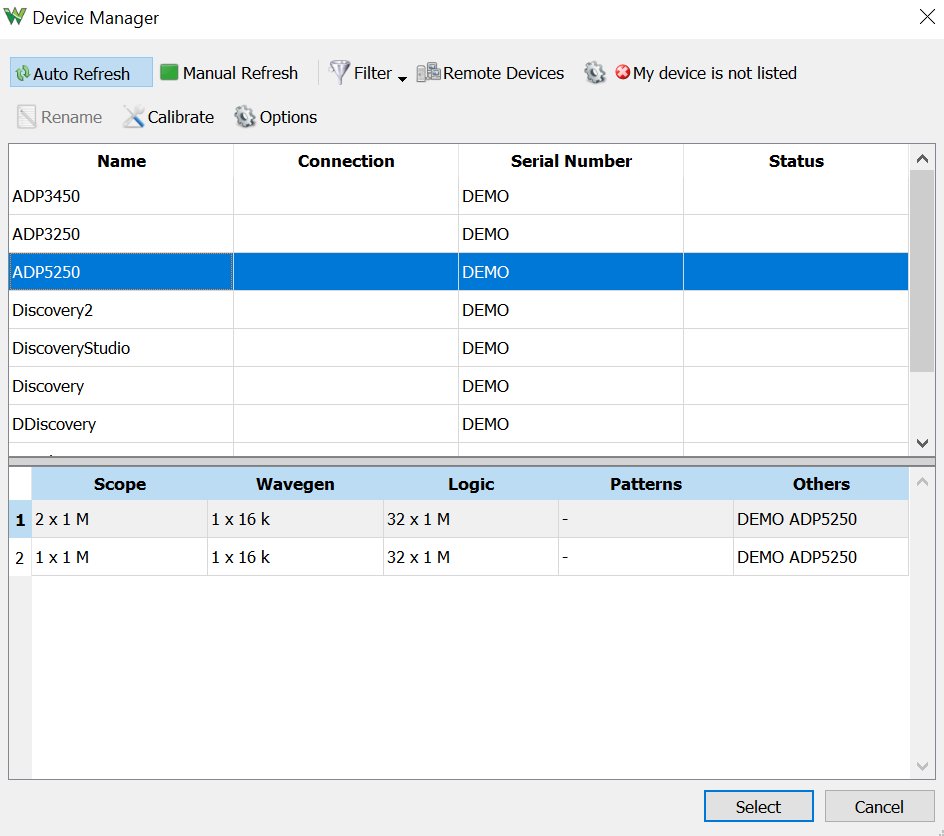Click the Status column header

[x=796, y=161]
